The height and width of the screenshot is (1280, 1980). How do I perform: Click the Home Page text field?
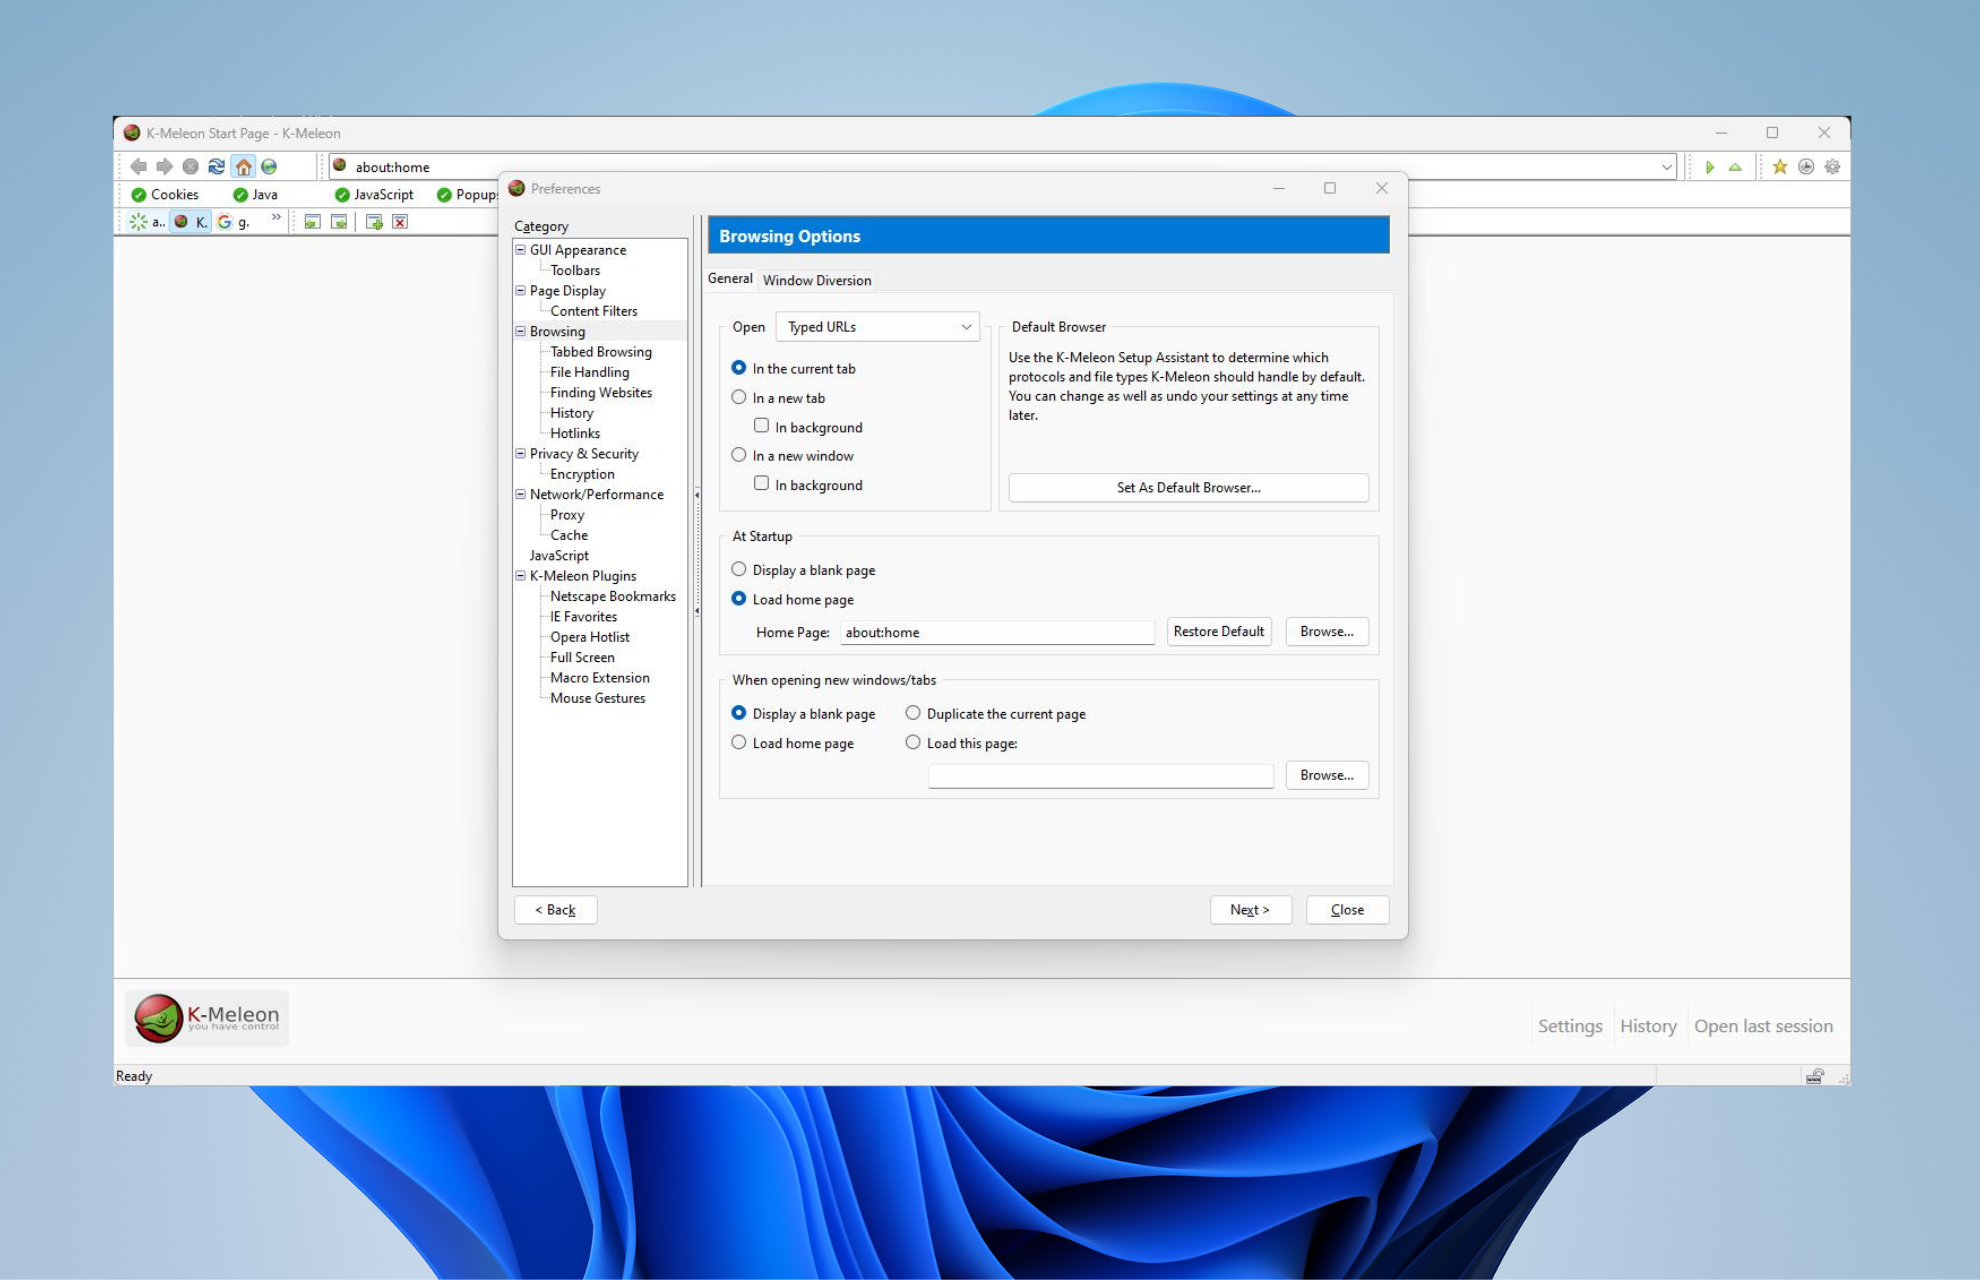(997, 632)
